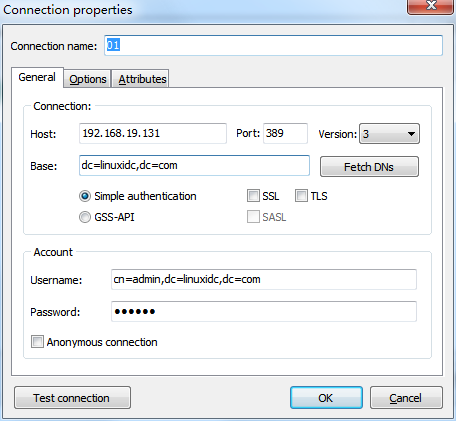The width and height of the screenshot is (456, 421).
Task: Click the Base DN input field
Action: pyautogui.click(x=194, y=165)
